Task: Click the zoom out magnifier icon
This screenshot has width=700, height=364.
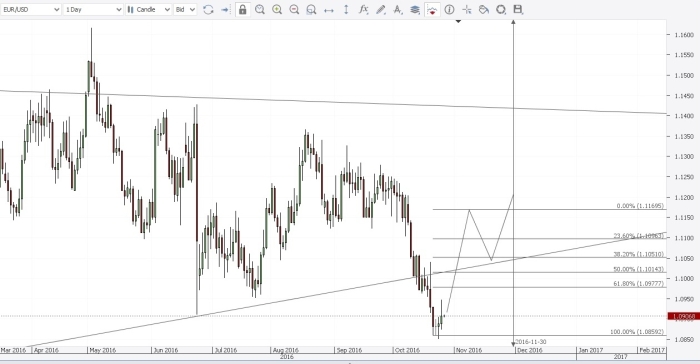Action: tap(294, 9)
